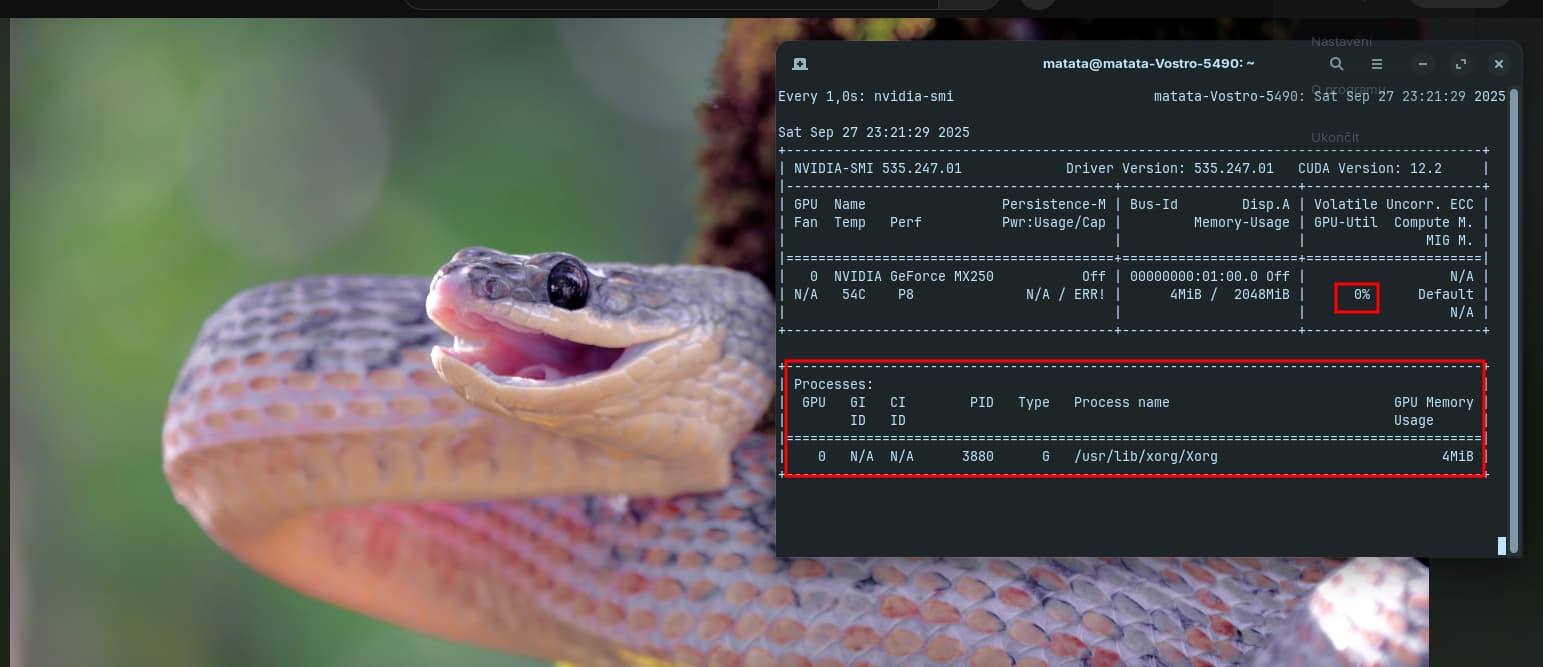Click the snake's eye in the photo
The width and height of the screenshot is (1543, 667).
pos(567,281)
